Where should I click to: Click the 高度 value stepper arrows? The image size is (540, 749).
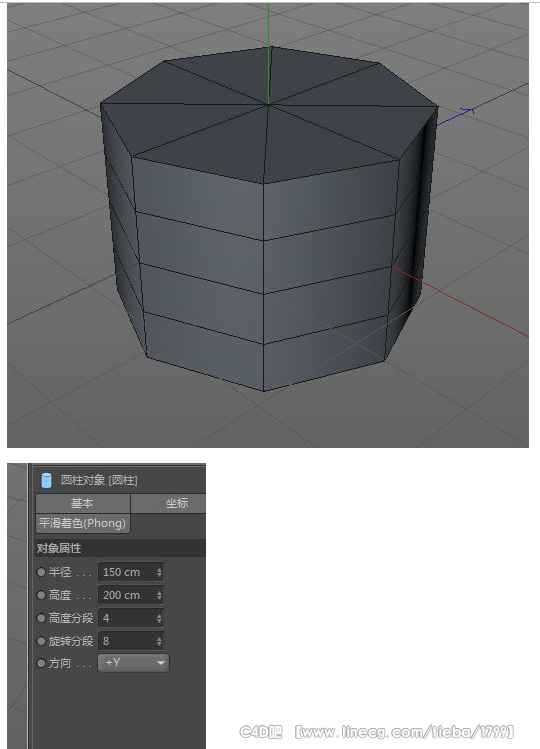point(159,595)
